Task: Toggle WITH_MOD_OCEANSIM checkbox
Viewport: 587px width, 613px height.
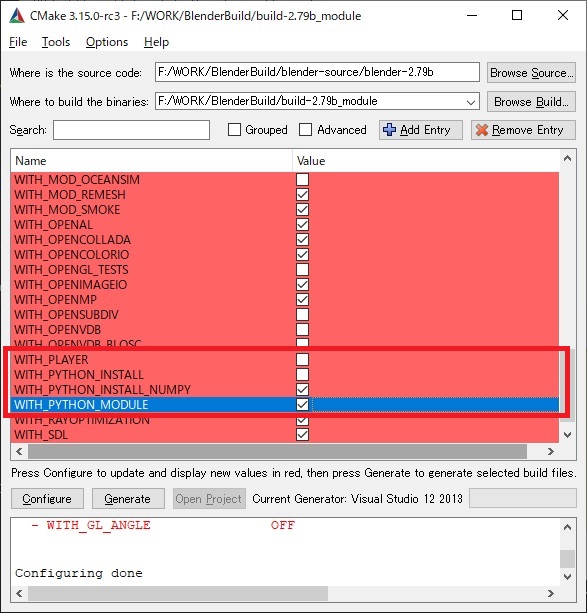Action: pos(302,180)
